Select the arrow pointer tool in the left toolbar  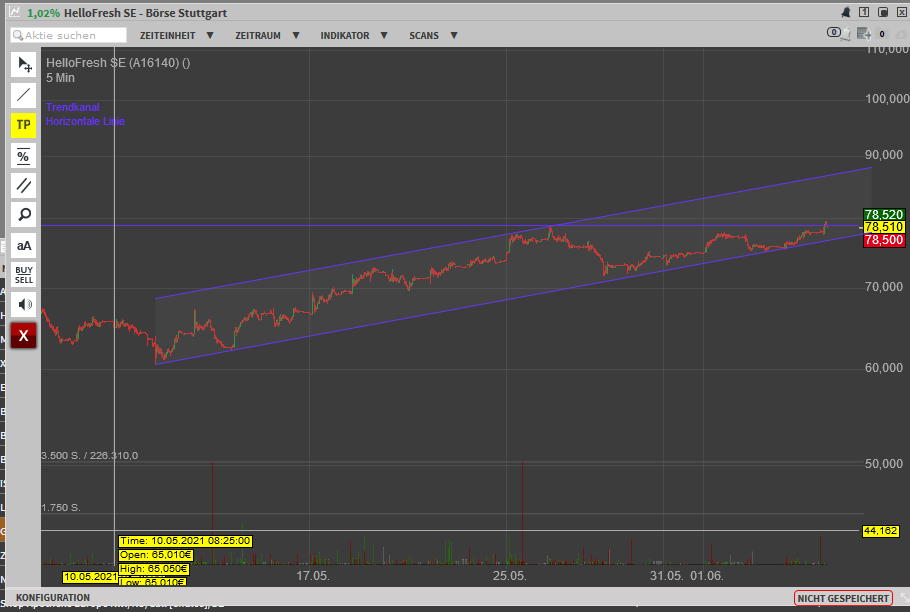point(24,64)
